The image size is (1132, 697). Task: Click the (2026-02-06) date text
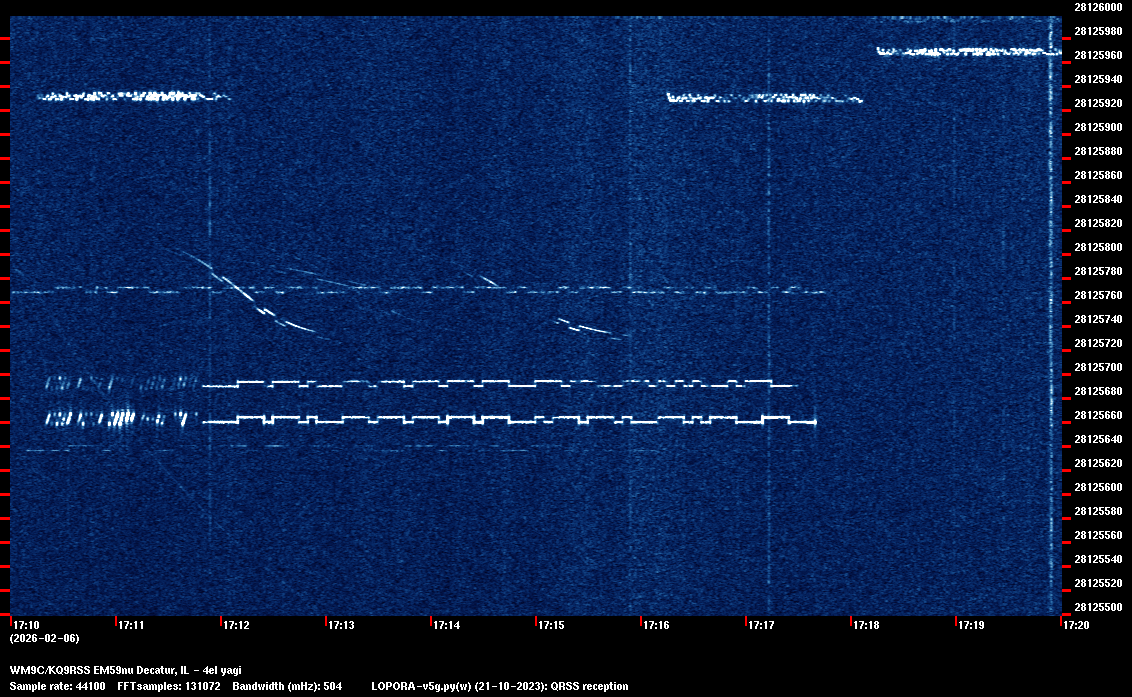click(x=44, y=638)
